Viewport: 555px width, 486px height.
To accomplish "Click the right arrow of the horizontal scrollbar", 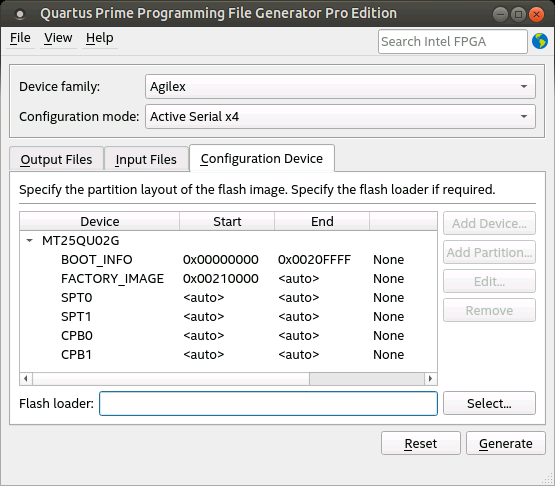I will 430,378.
